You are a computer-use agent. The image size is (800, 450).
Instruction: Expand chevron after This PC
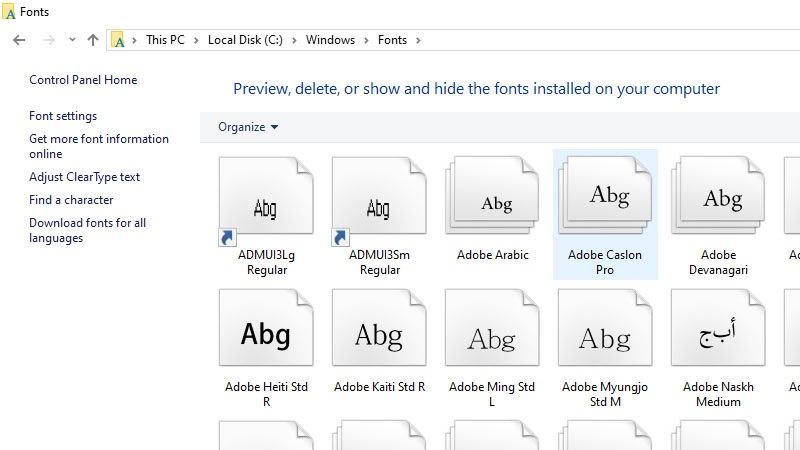coord(196,40)
